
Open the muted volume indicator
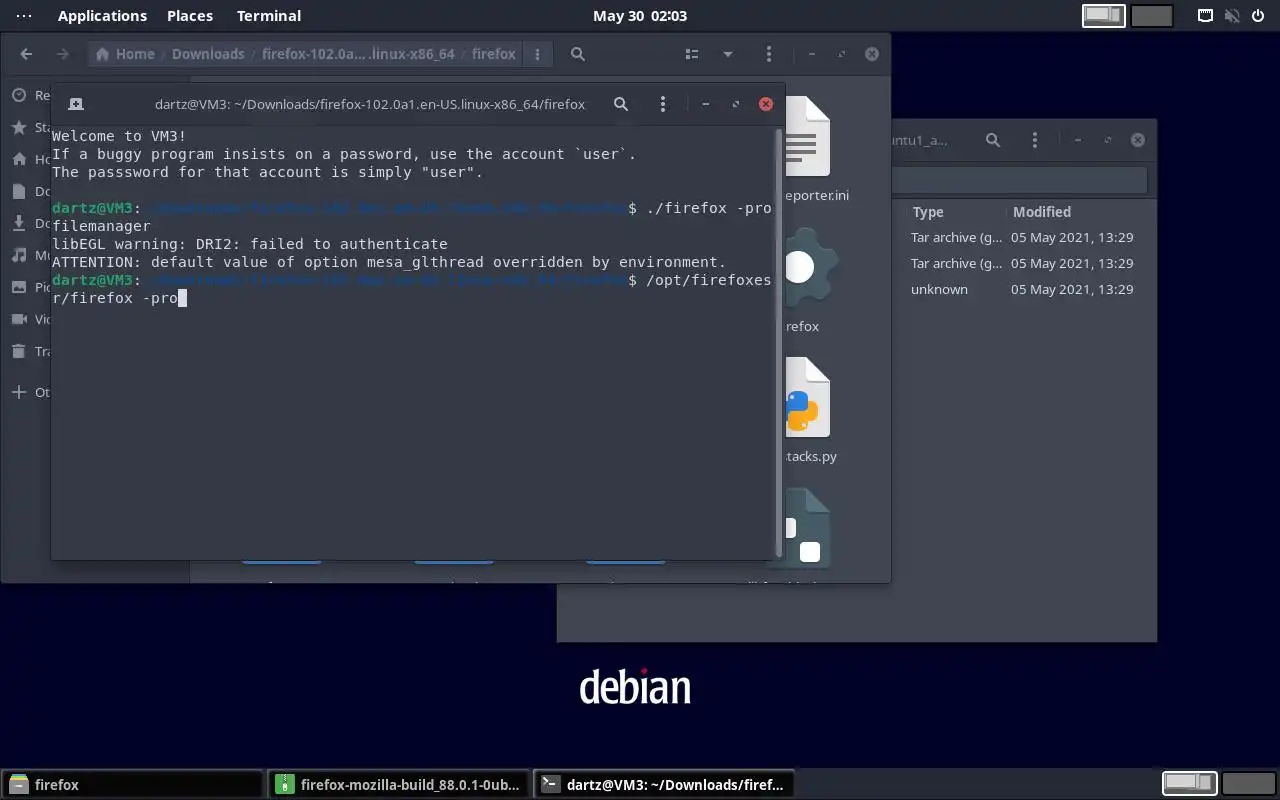pyautogui.click(x=1232, y=16)
